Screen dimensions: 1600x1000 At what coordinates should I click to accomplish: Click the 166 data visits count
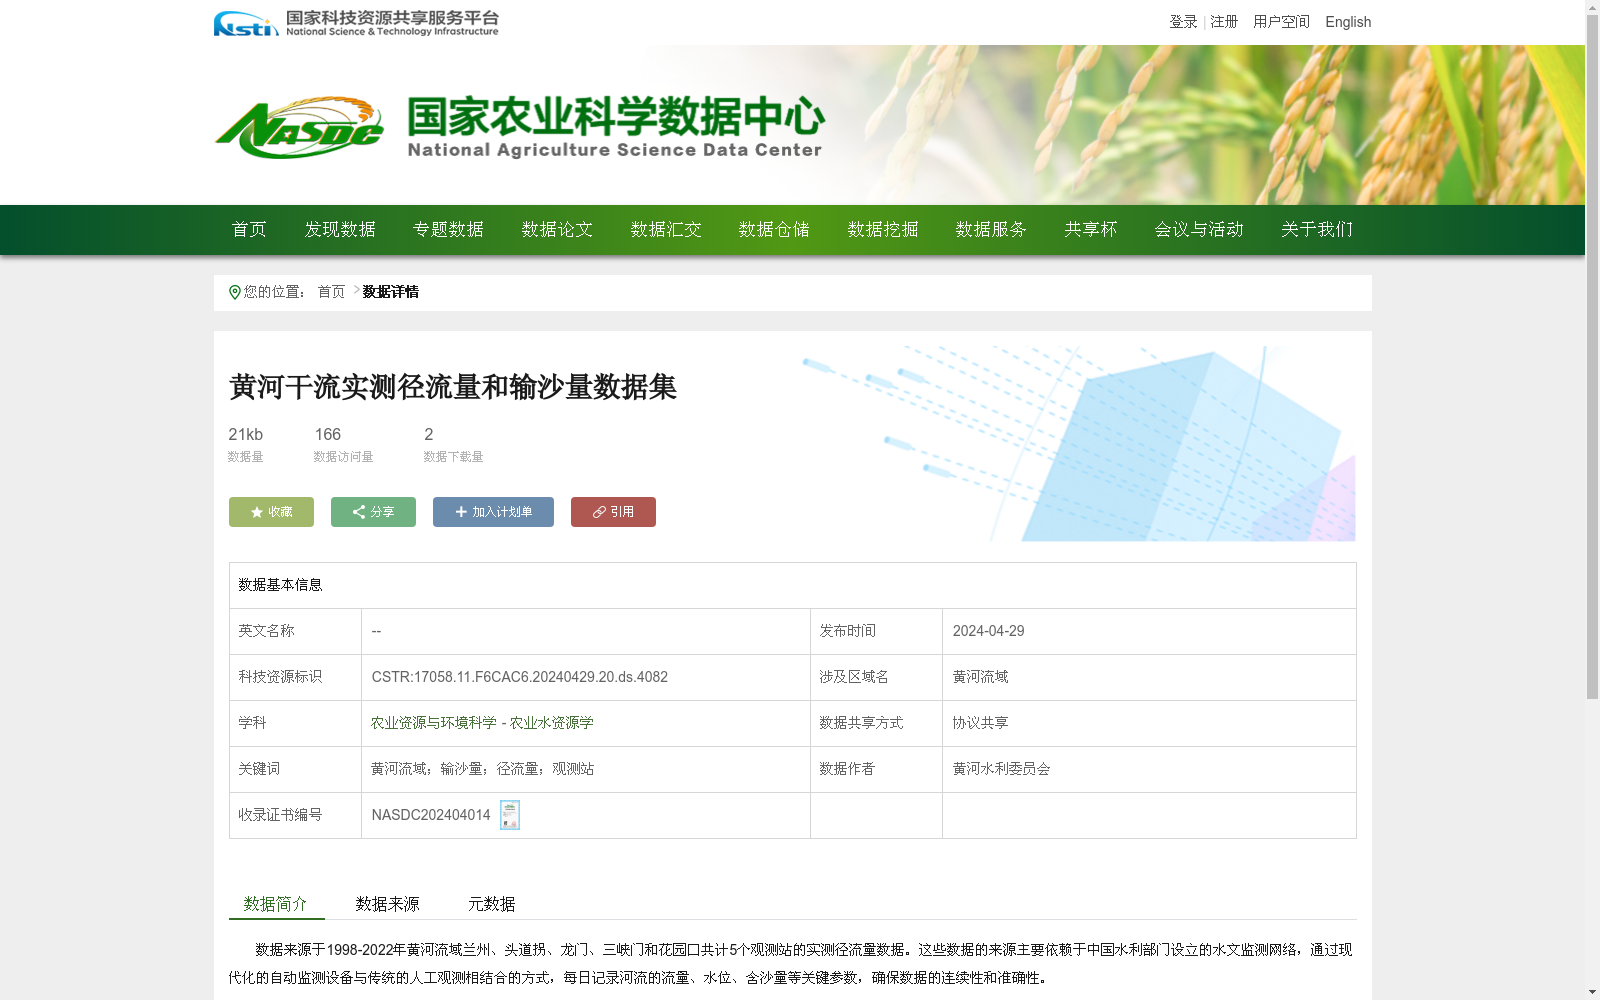(x=328, y=434)
